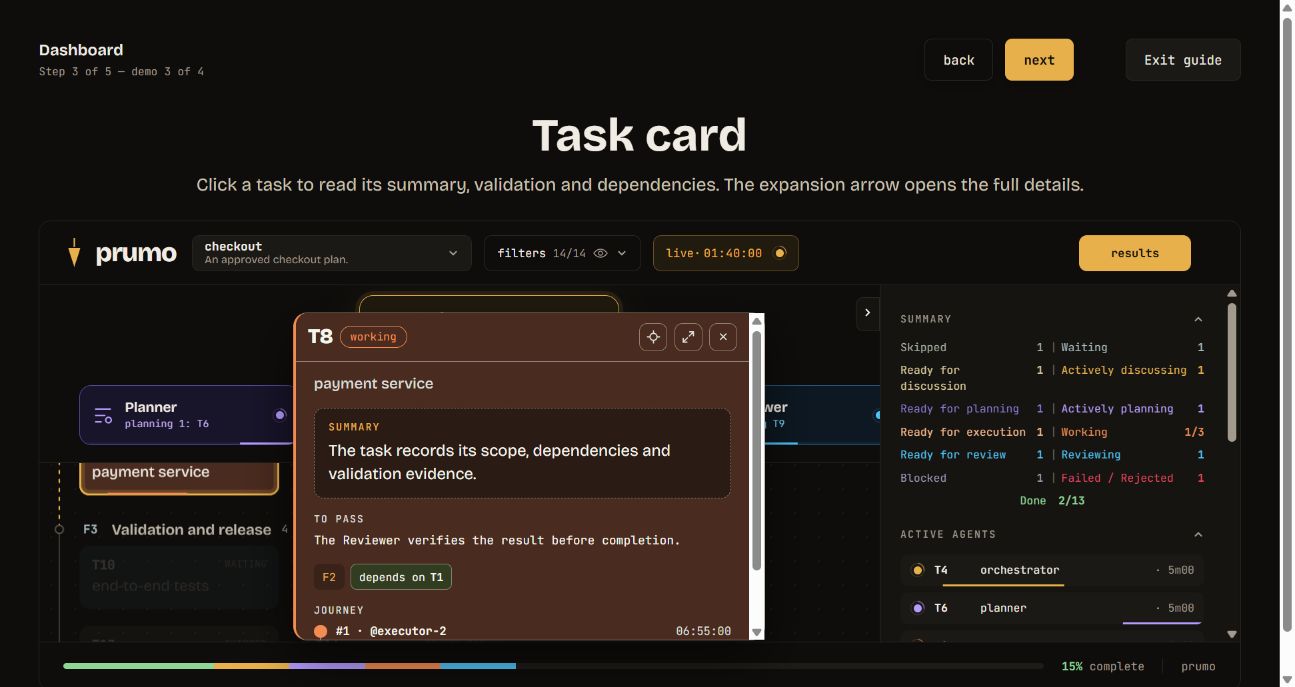Click Ready for discussion status

pos(971,378)
